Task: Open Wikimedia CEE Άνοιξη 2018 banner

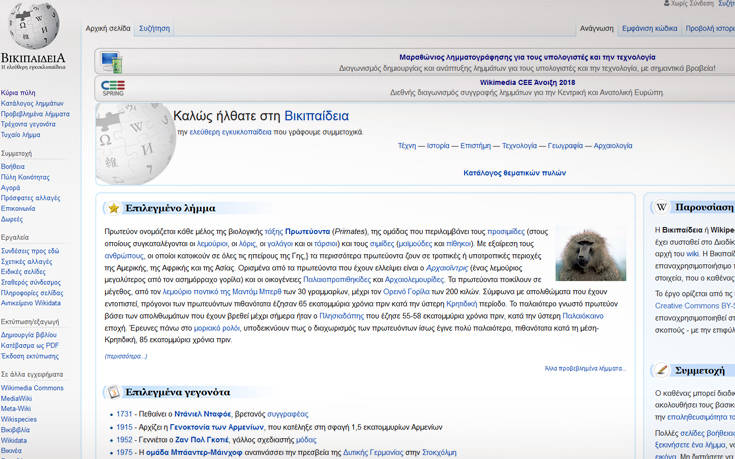Action: point(527,83)
